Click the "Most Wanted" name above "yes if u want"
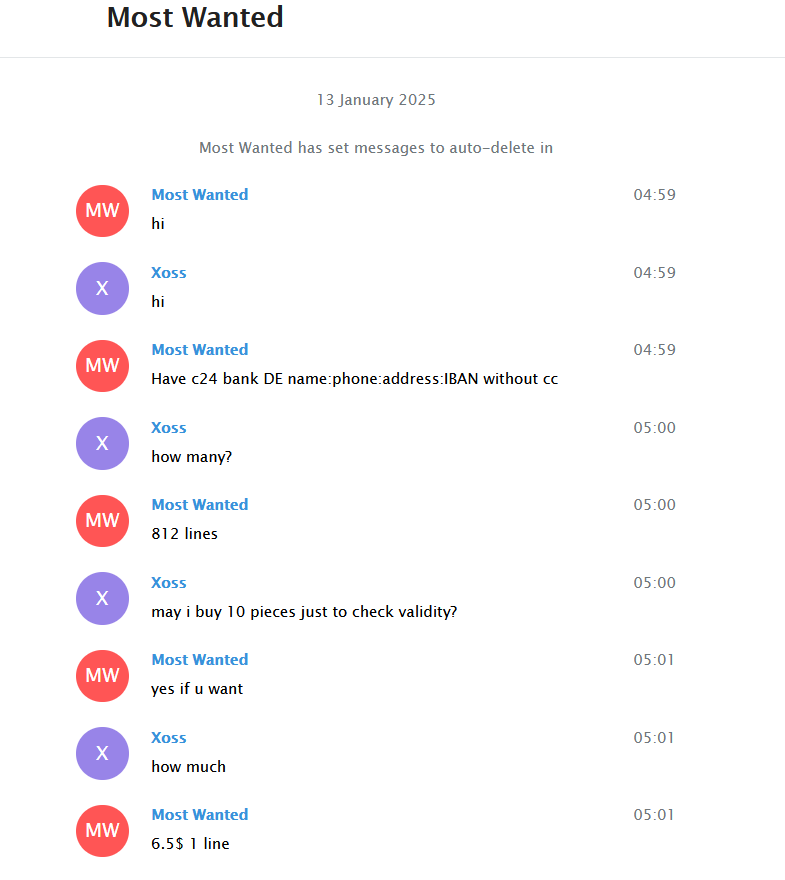785x880 pixels. tap(200, 660)
